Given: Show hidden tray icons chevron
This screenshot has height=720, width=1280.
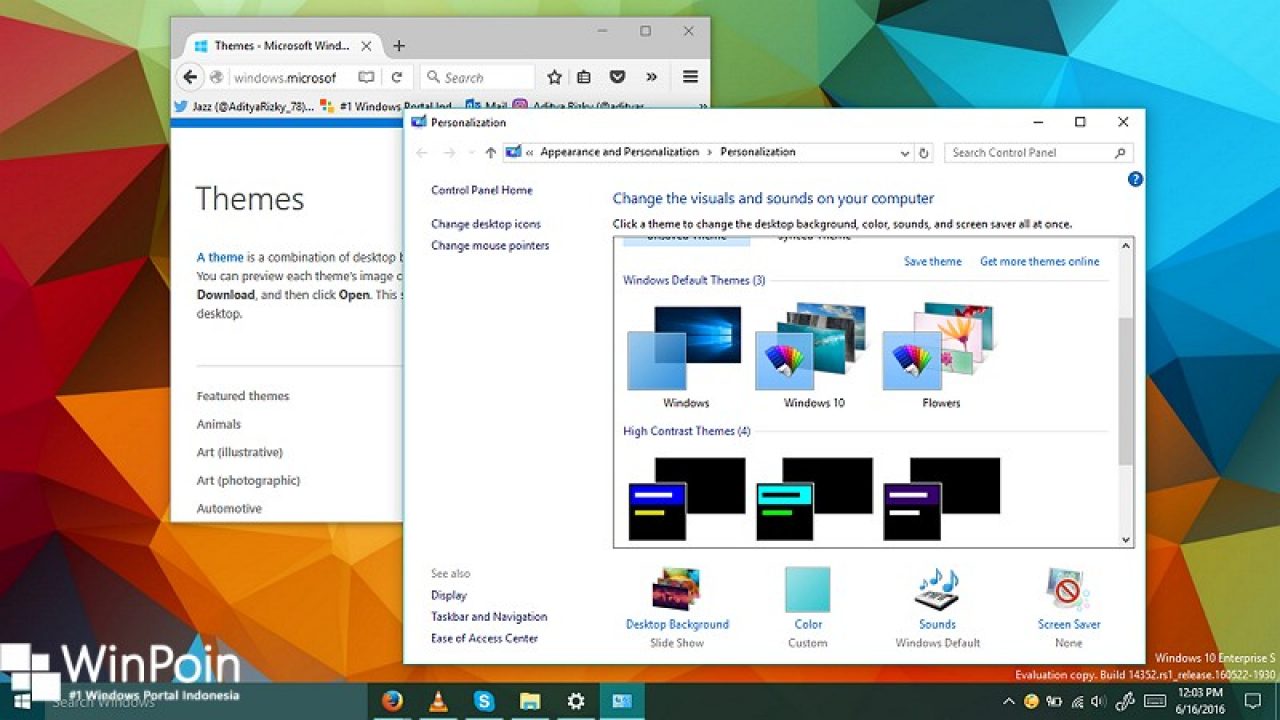Looking at the screenshot, I should 1008,701.
